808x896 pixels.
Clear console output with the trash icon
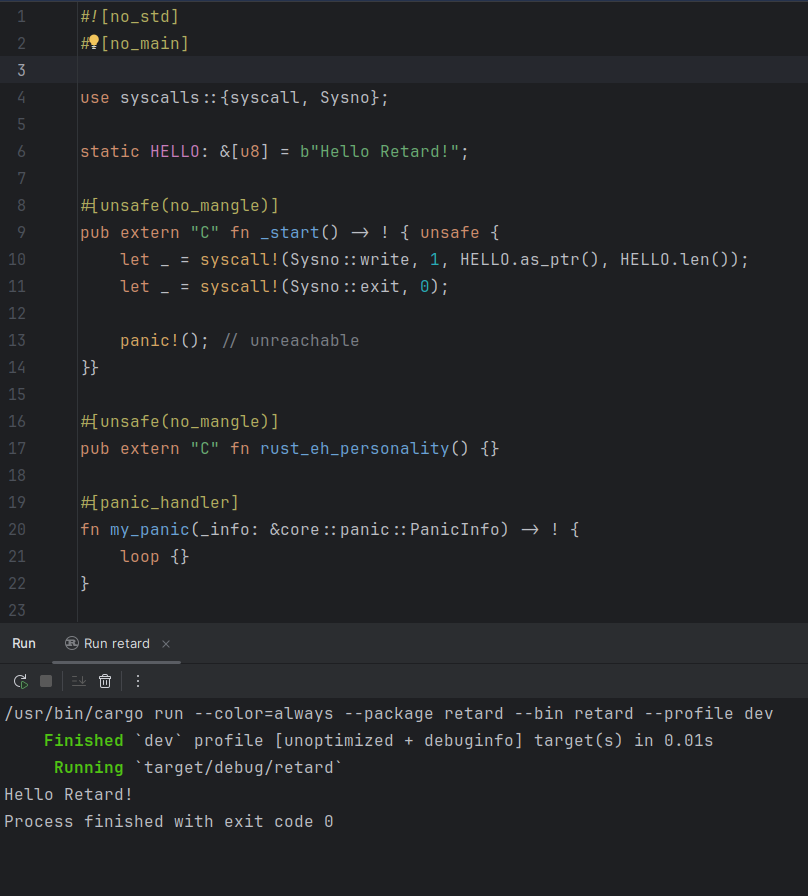tap(105, 681)
